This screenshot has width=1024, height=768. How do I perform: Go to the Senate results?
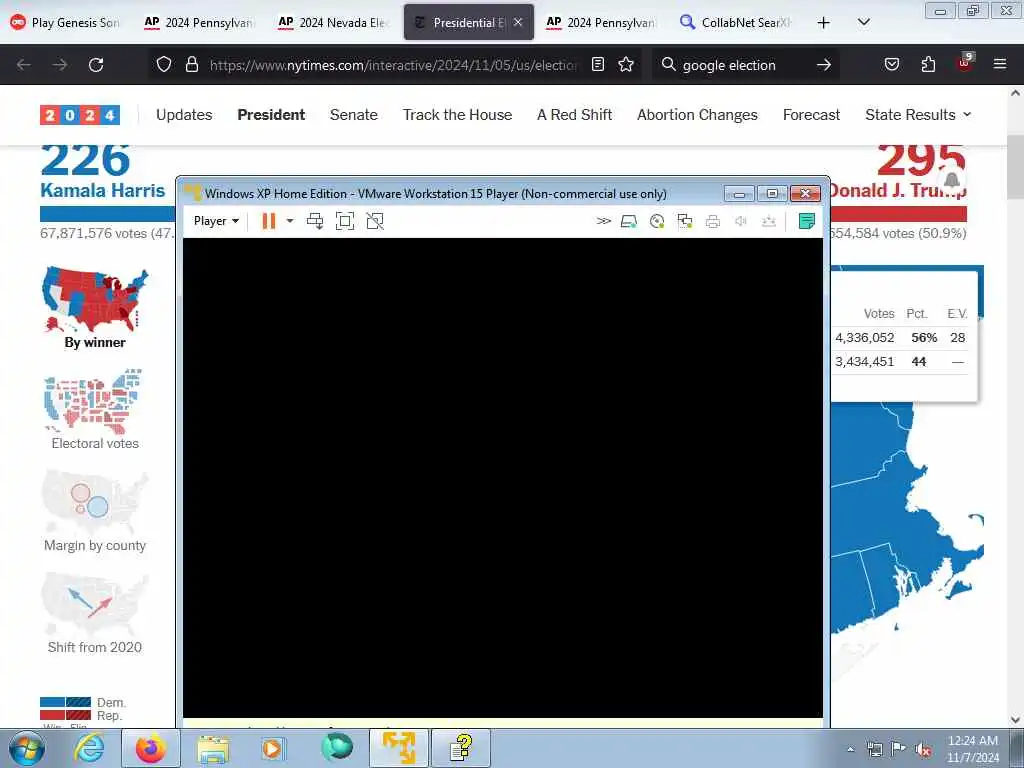[354, 115]
